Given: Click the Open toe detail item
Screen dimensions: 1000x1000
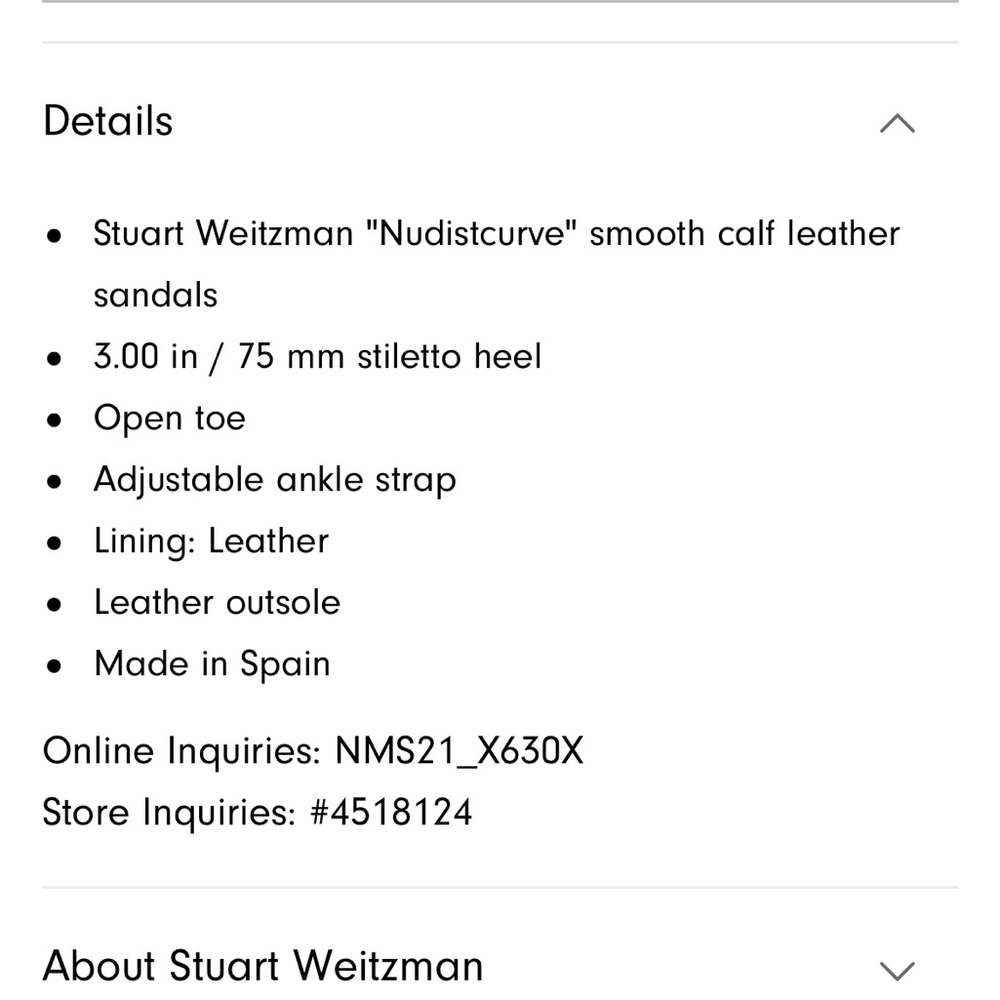Looking at the screenshot, I should click(170, 418).
